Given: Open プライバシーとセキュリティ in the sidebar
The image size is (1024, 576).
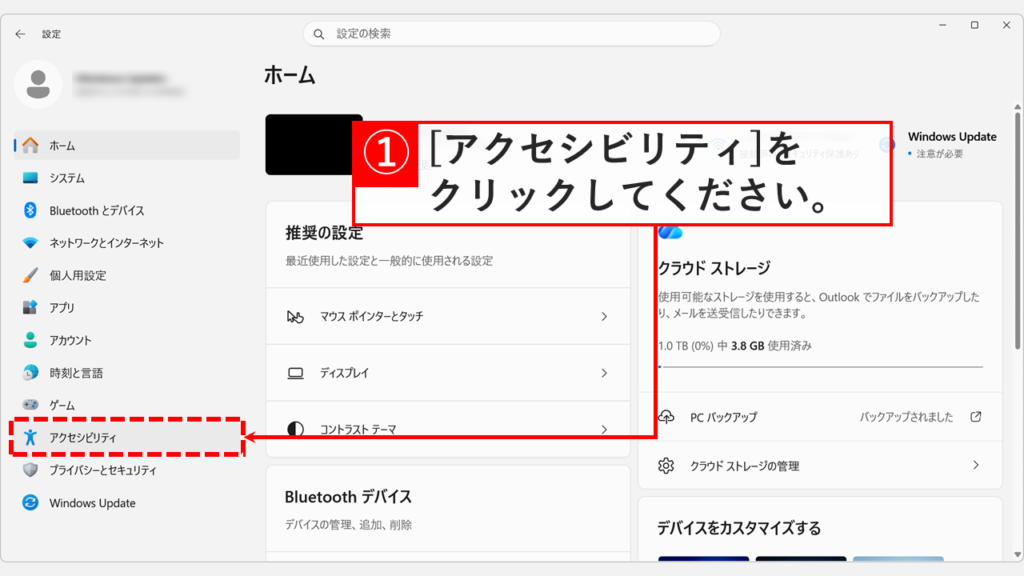Looking at the screenshot, I should [127, 470].
